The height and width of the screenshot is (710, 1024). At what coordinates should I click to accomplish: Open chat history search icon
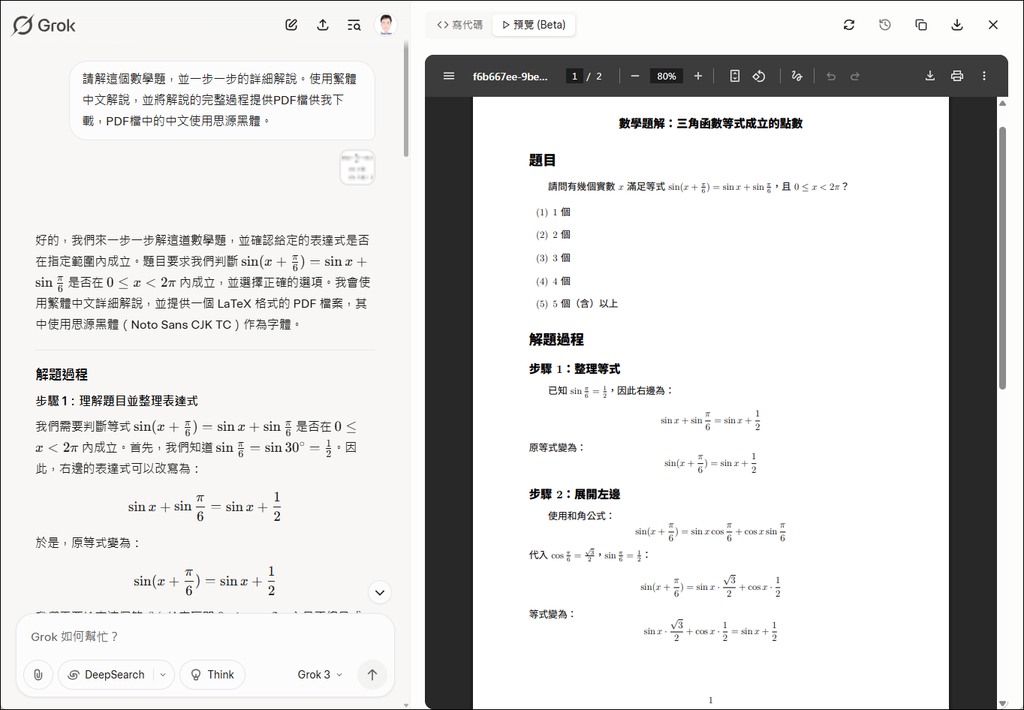coord(354,25)
